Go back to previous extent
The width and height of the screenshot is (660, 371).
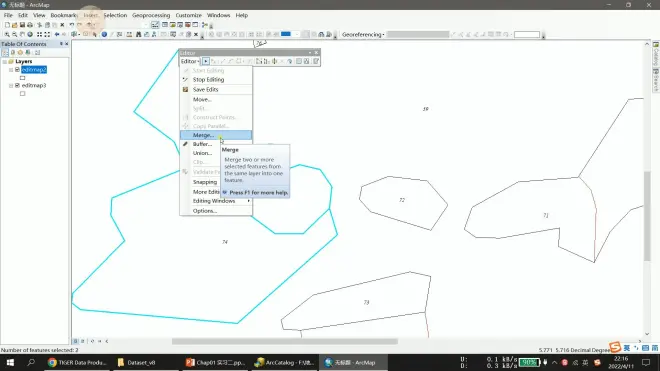(x=57, y=35)
